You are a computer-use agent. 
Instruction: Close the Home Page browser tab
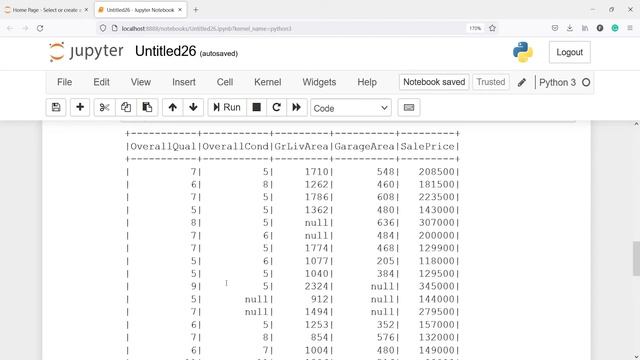pyautogui.click(x=86, y=10)
